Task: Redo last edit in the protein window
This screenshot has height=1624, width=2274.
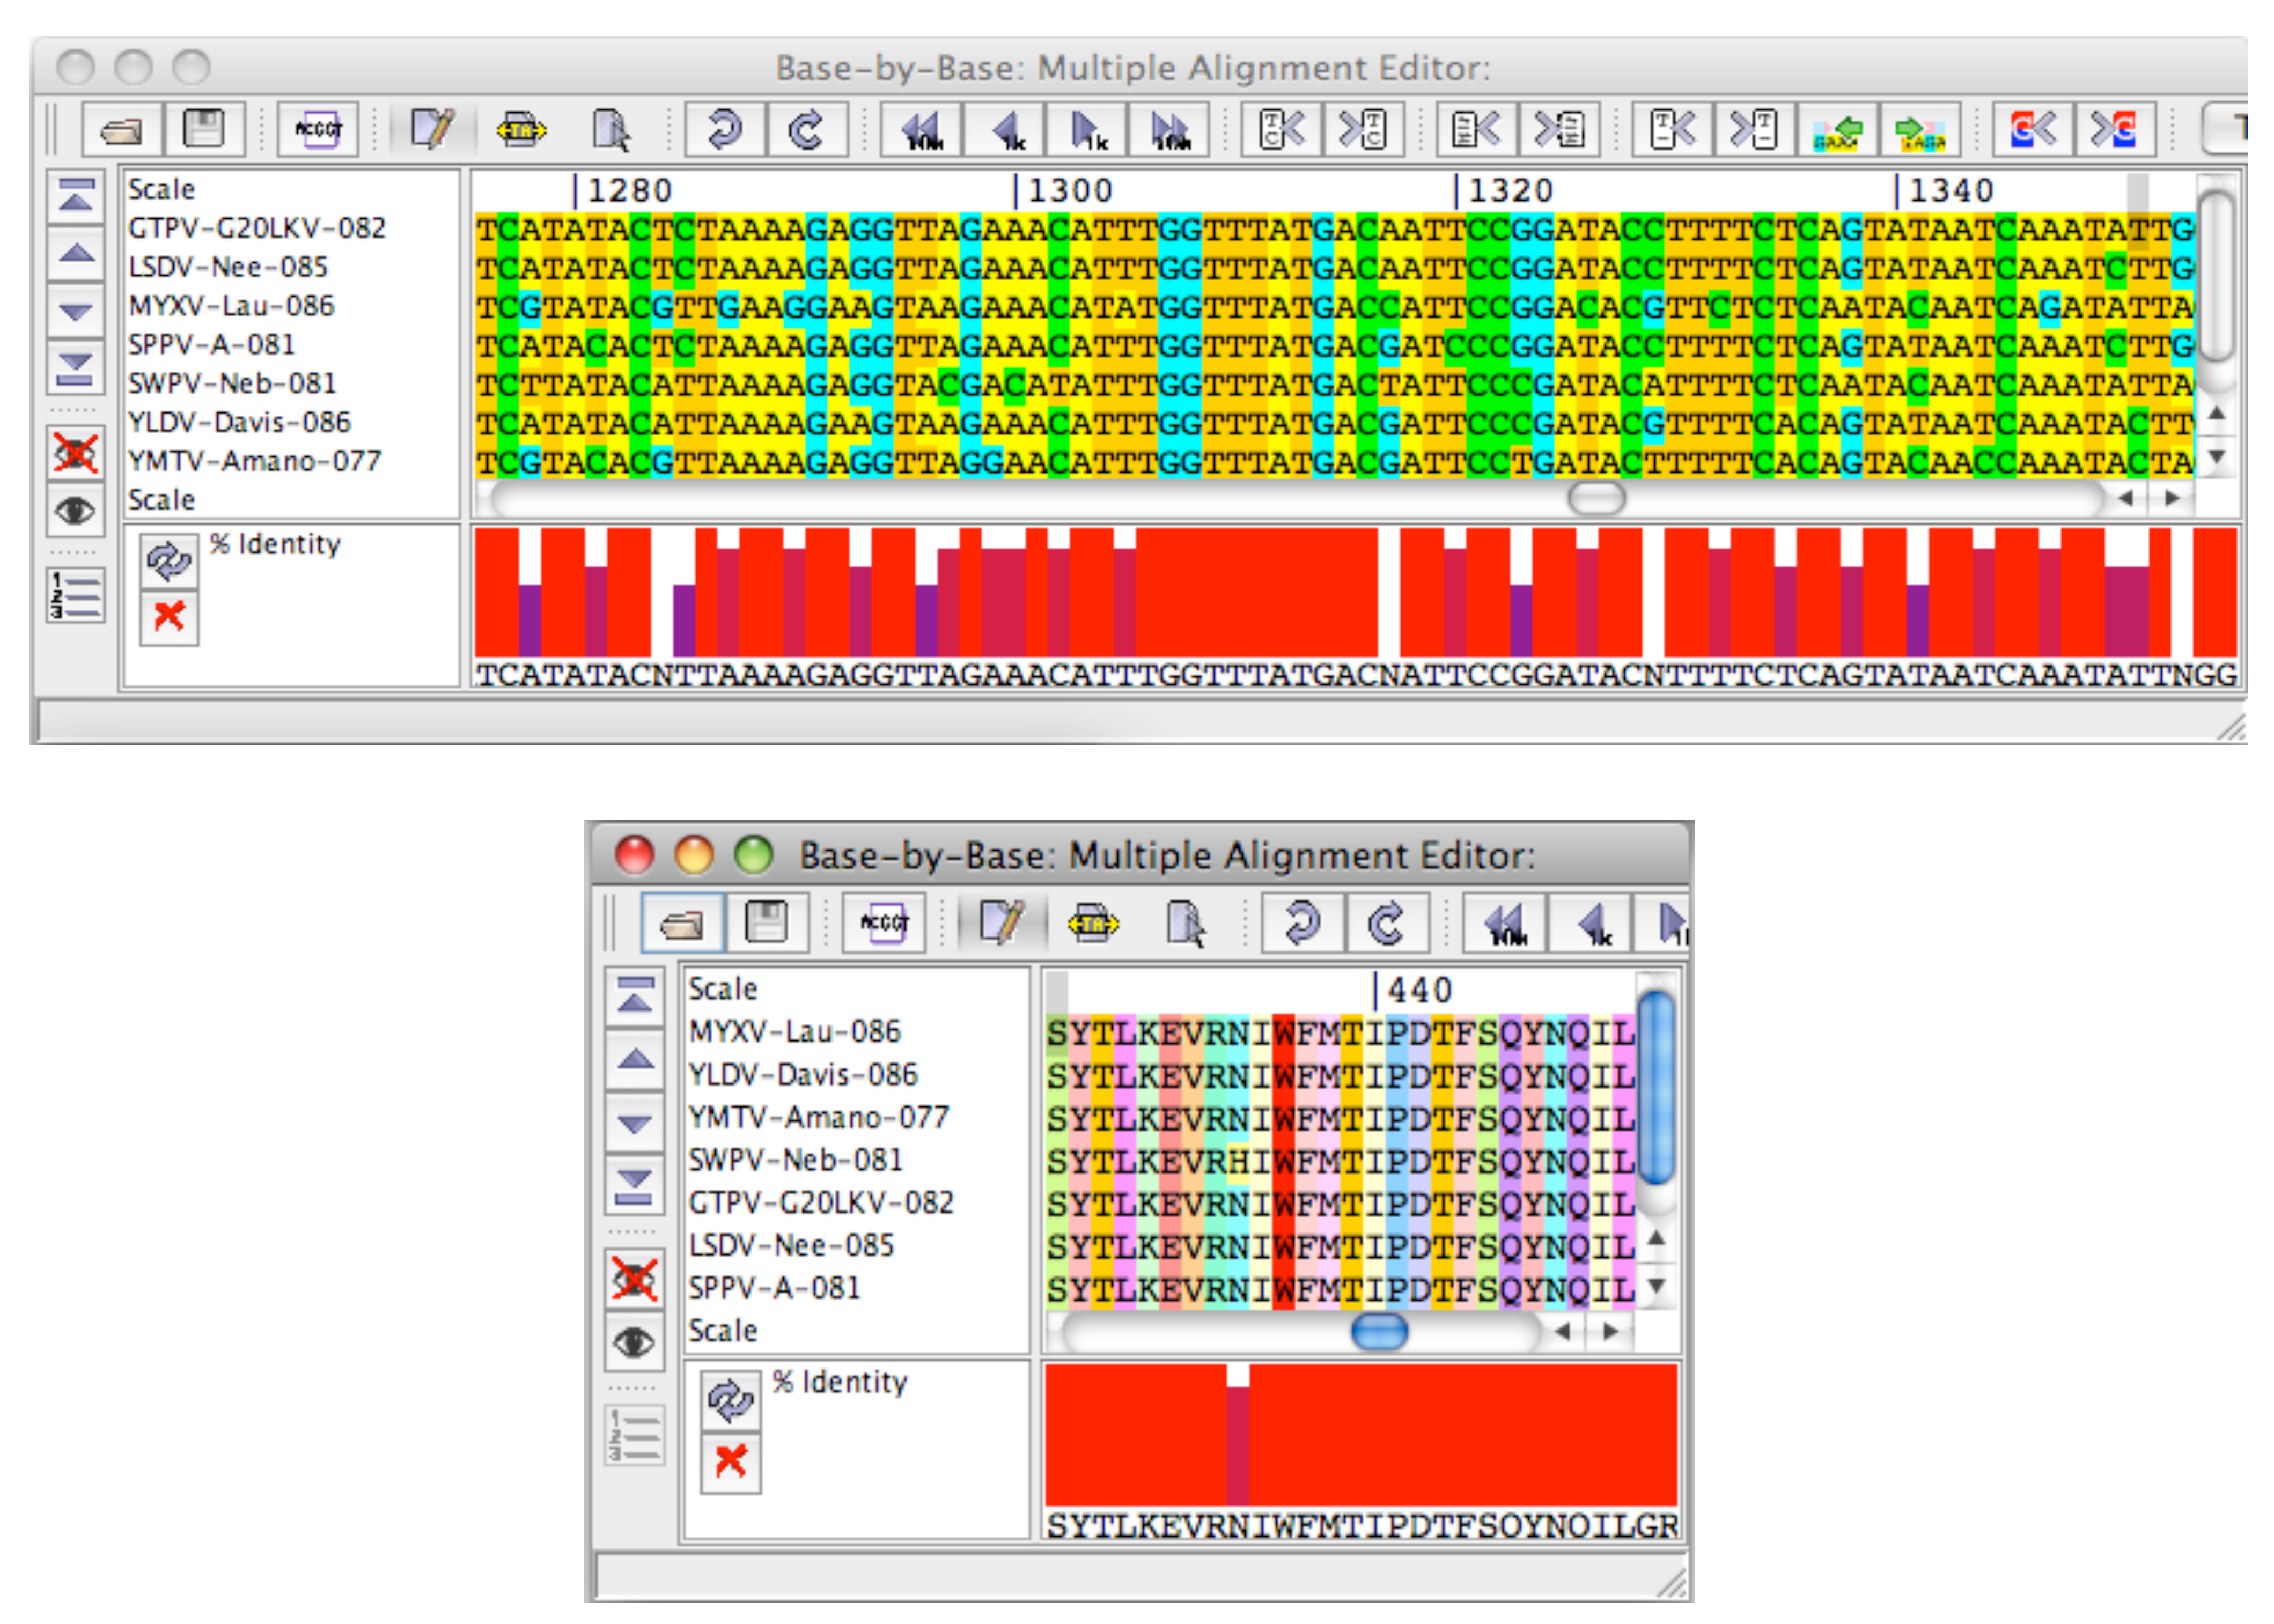Action: (1387, 923)
